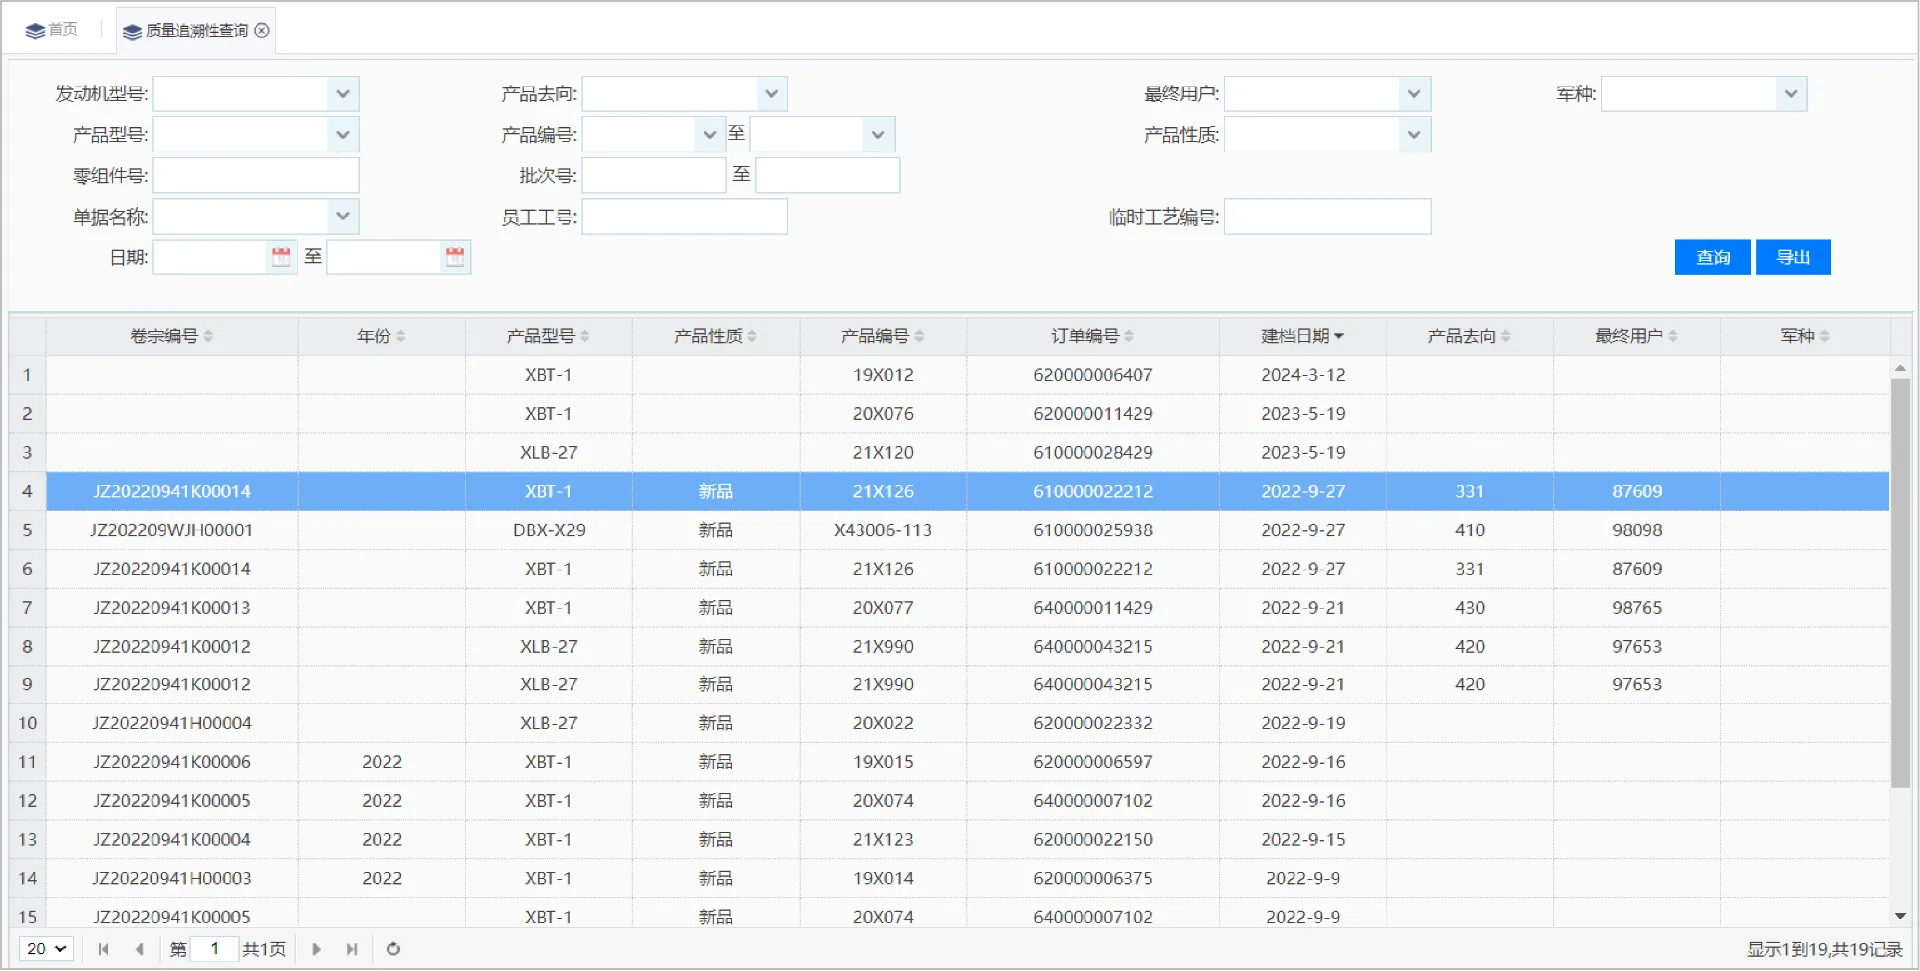Click cell JZ20220941K00013
The image size is (1920, 971).
172,608
